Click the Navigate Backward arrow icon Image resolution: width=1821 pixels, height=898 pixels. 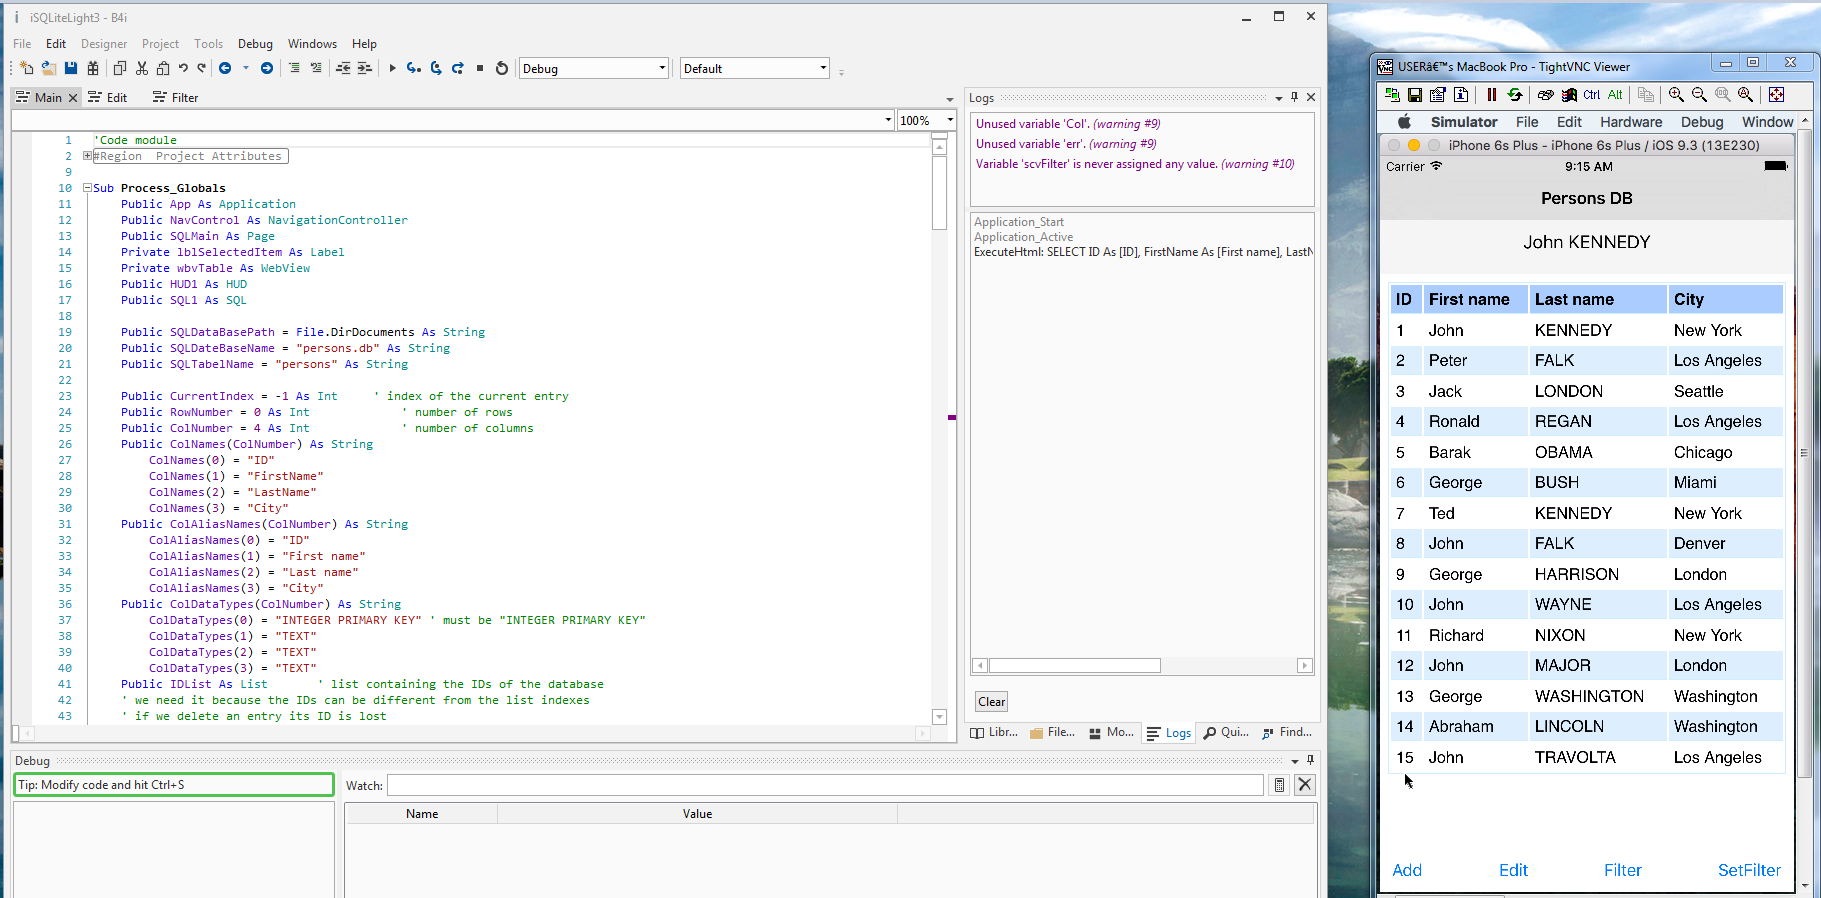pos(225,68)
